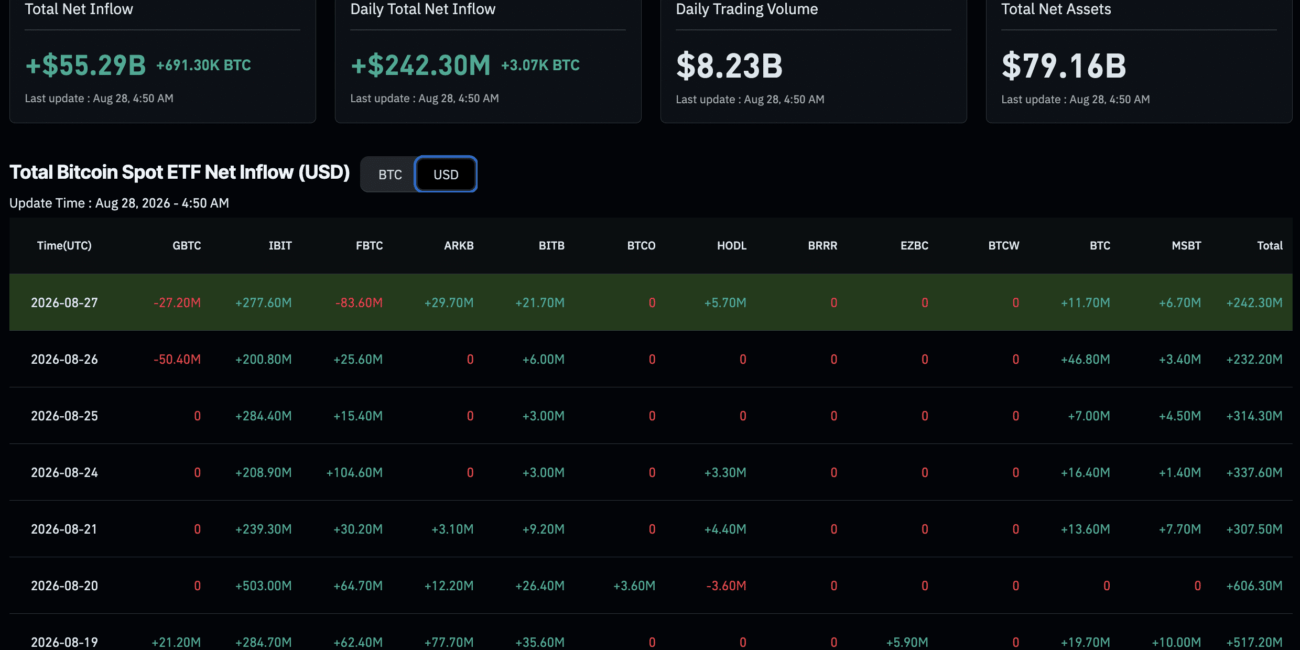Image resolution: width=1300 pixels, height=650 pixels.
Task: Open the MSBT column header
Action: pyautogui.click(x=1186, y=246)
